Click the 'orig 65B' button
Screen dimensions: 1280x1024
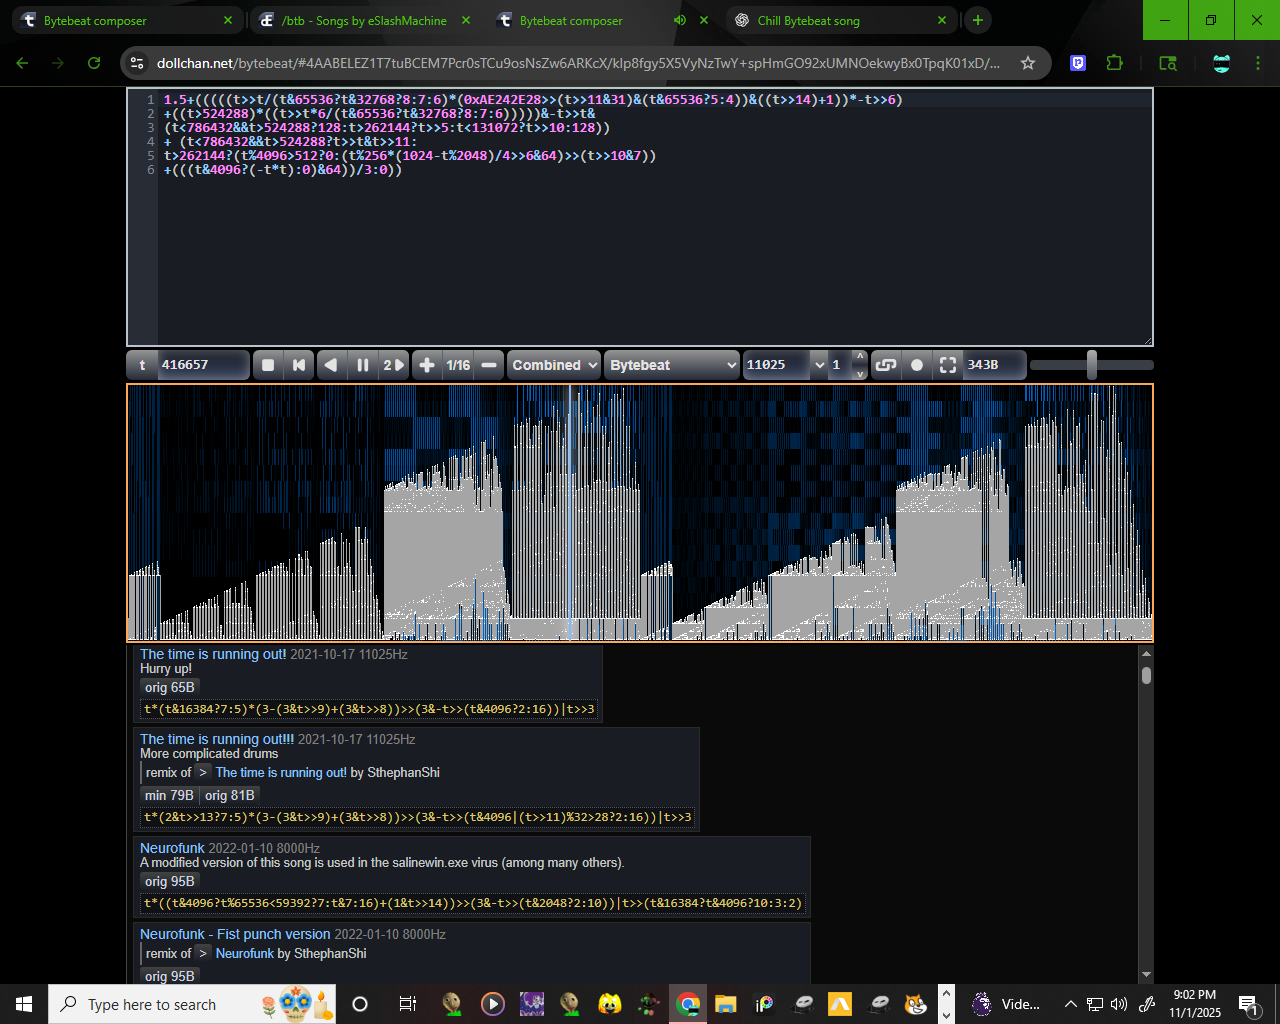(170, 687)
